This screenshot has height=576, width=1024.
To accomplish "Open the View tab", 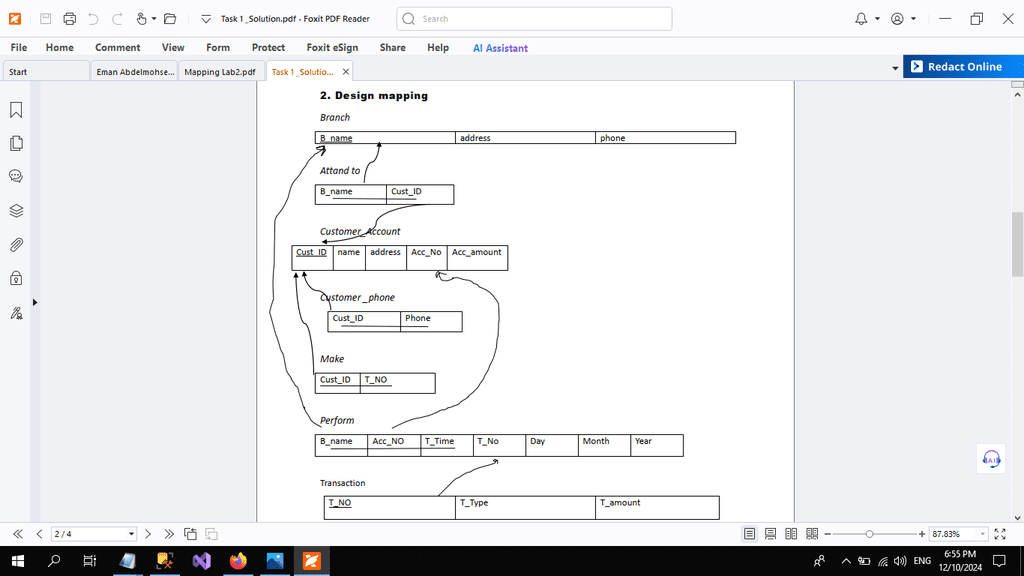I will (173, 48).
